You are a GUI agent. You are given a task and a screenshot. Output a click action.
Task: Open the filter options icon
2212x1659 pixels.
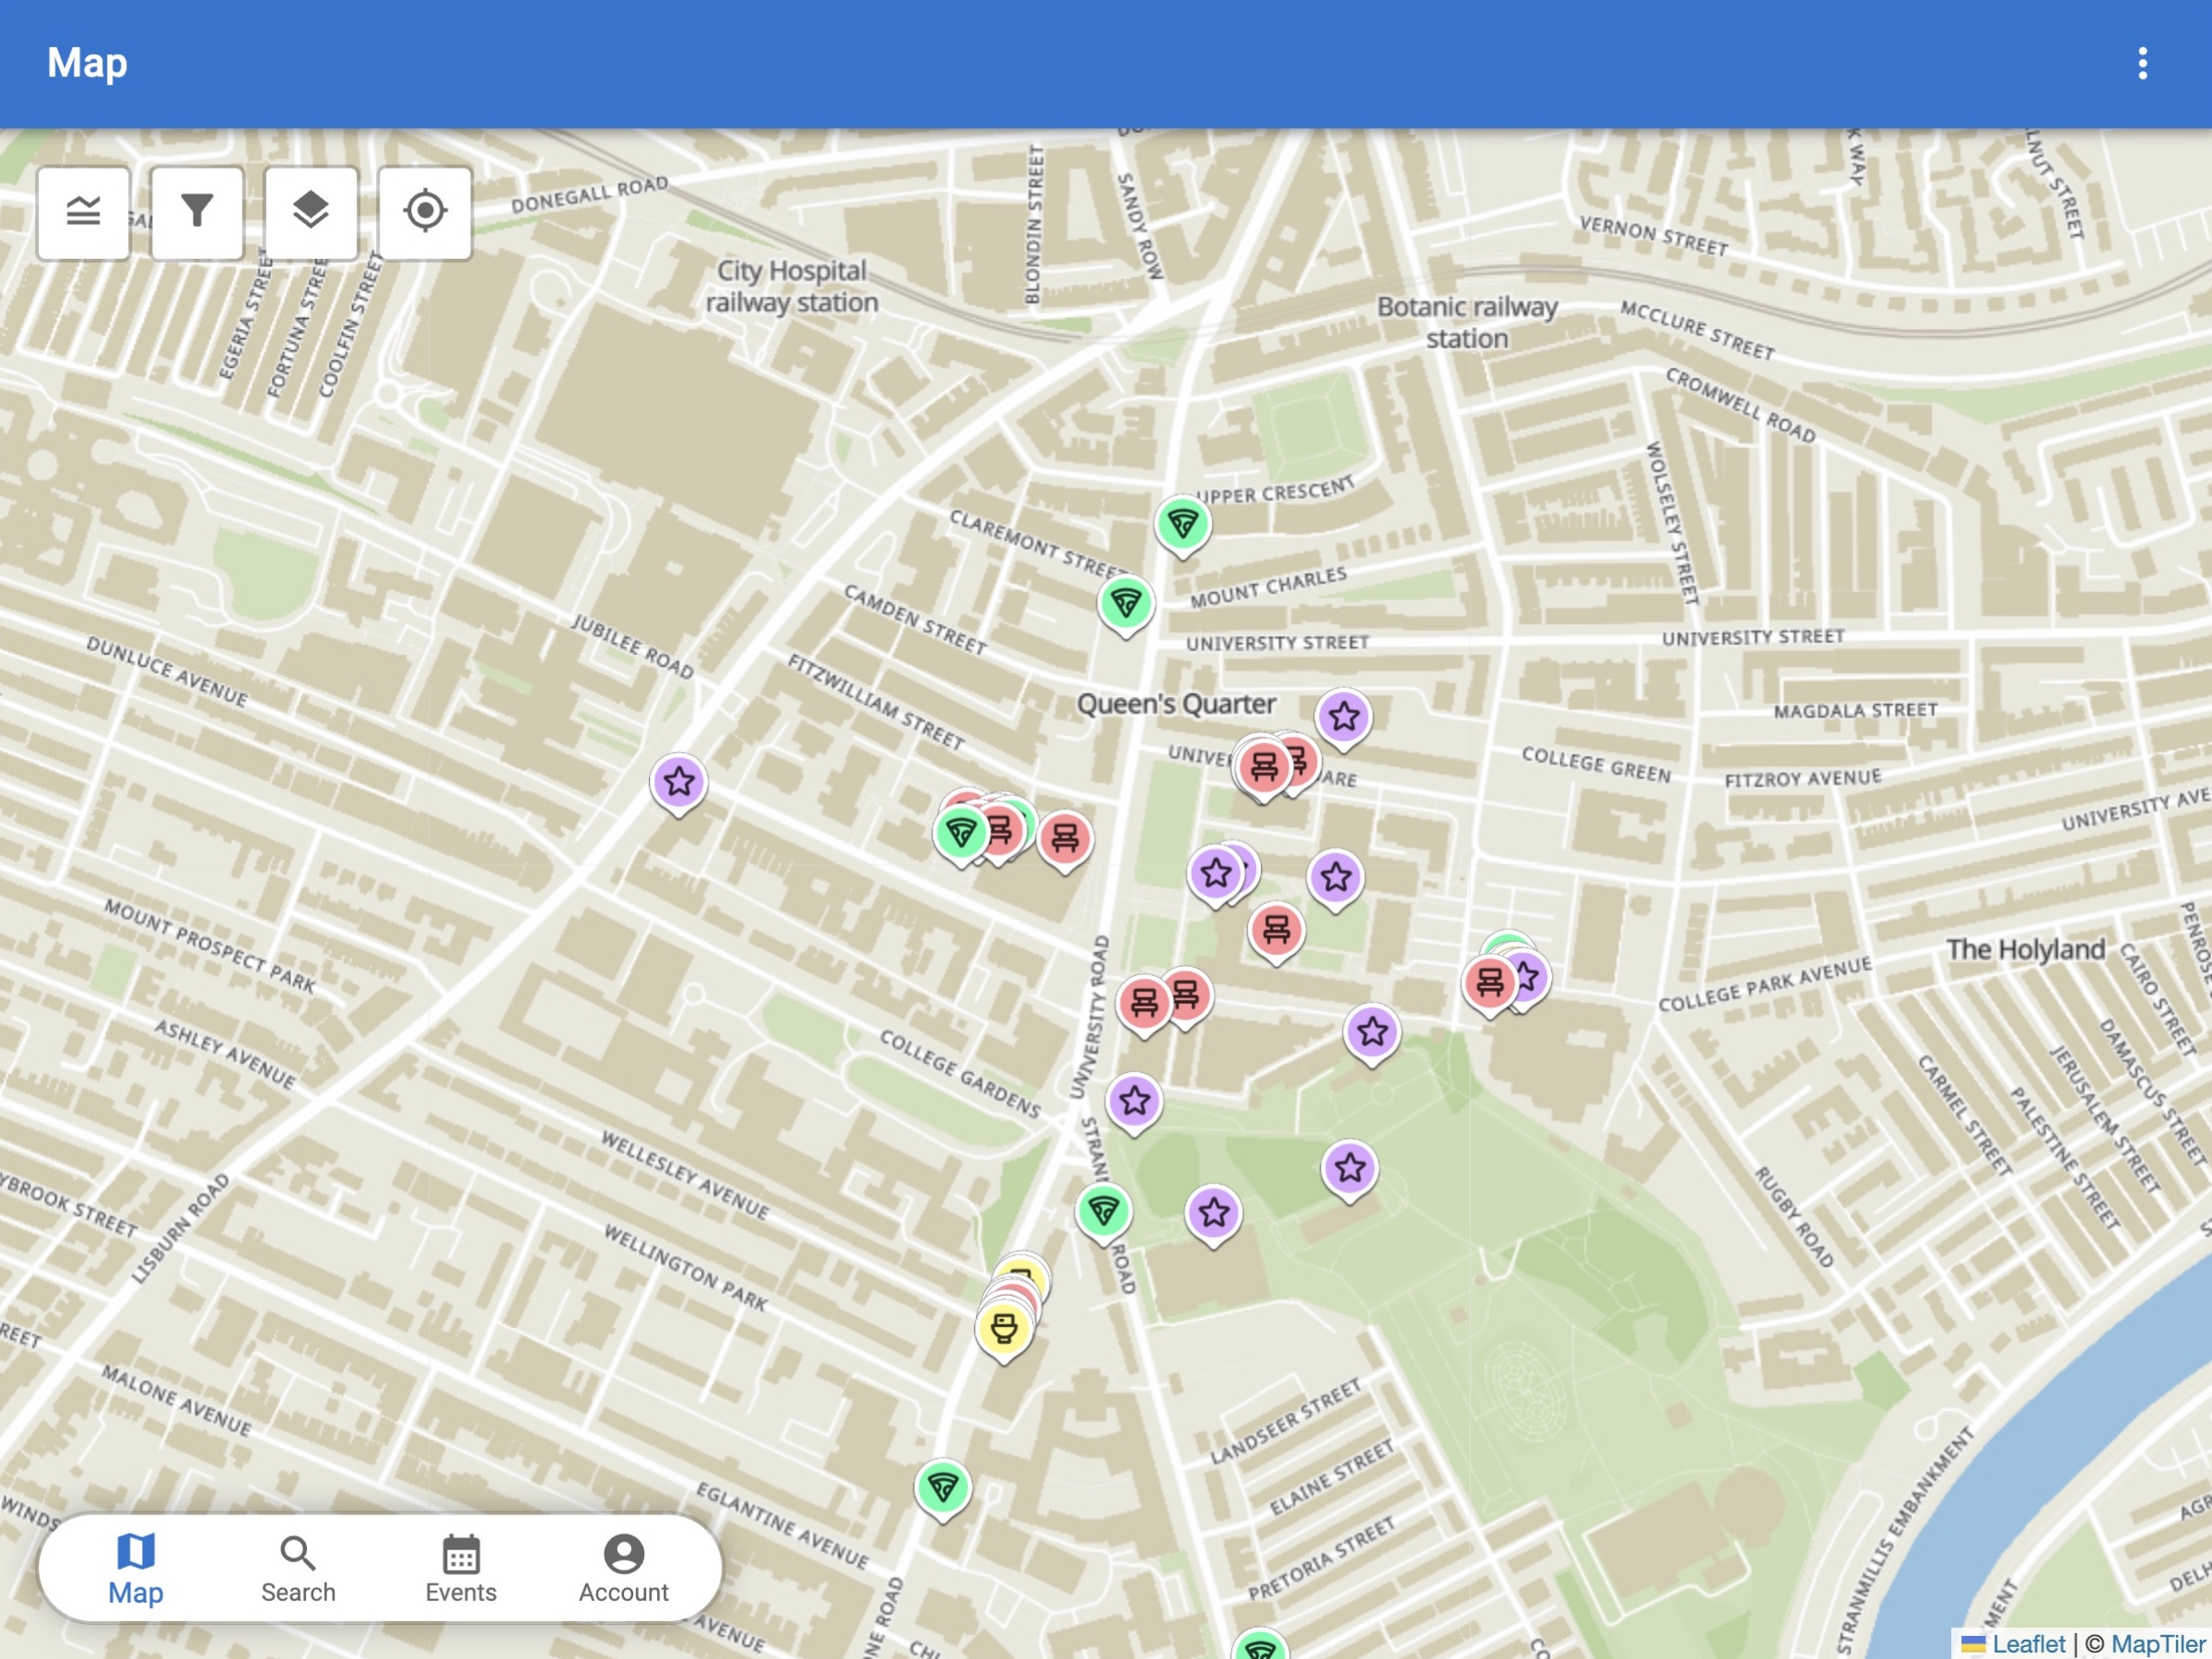coord(196,212)
